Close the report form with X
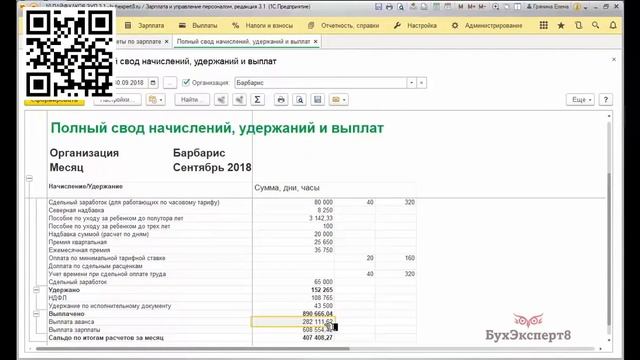Screen dimensions: 640x360 coord(614,60)
